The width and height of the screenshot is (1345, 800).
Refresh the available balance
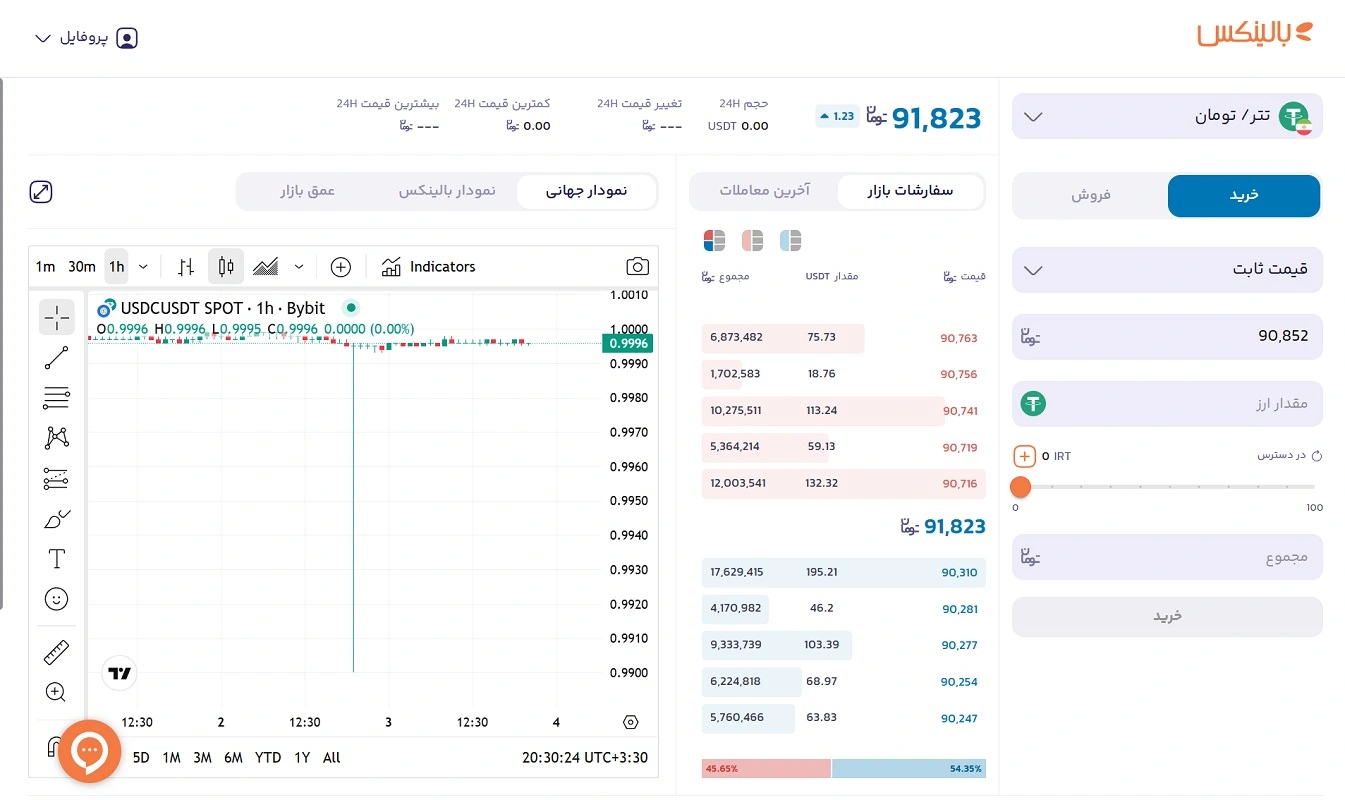[x=1316, y=456]
